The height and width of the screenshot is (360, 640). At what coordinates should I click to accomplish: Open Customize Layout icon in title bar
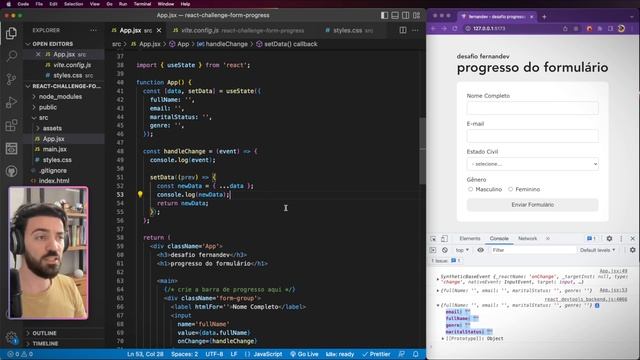click(416, 15)
